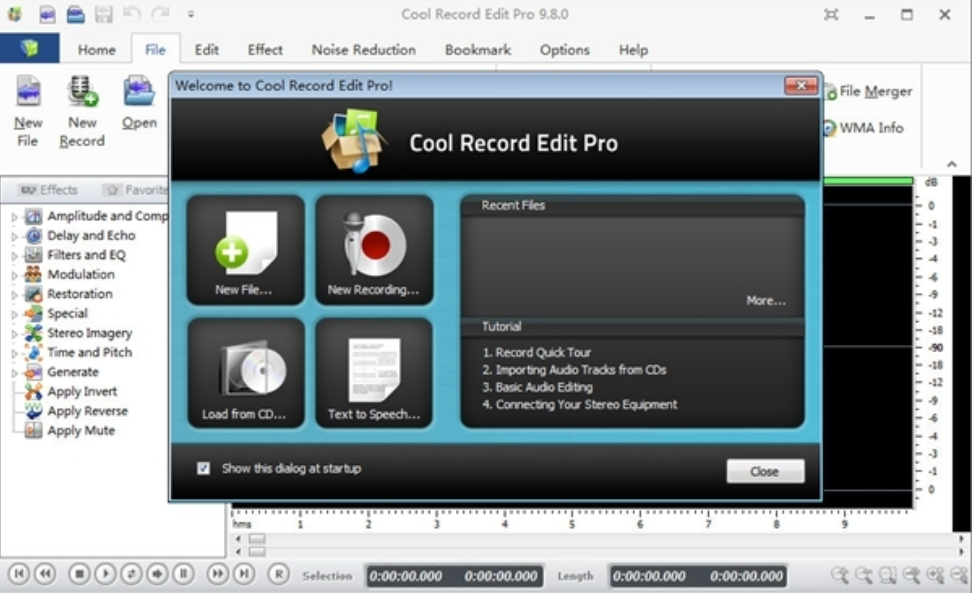Open the Options tab
The width and height of the screenshot is (974, 593).
(564, 50)
